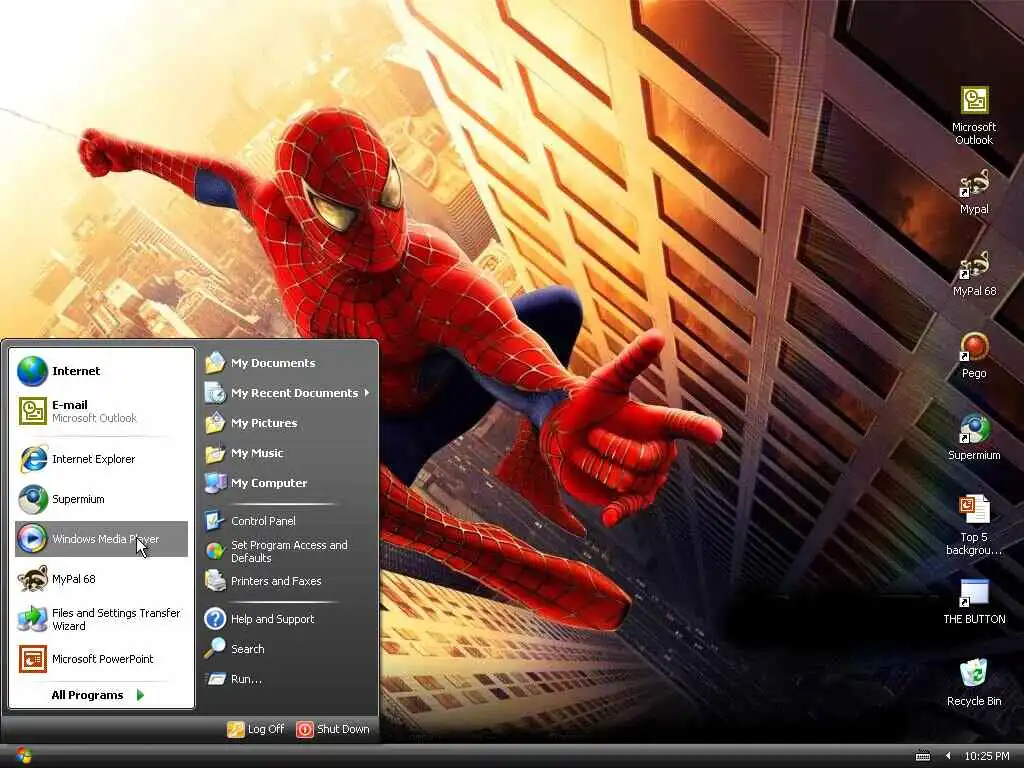This screenshot has height=768, width=1024.
Task: Click the Supermium icon in Start menu
Action: [33, 499]
